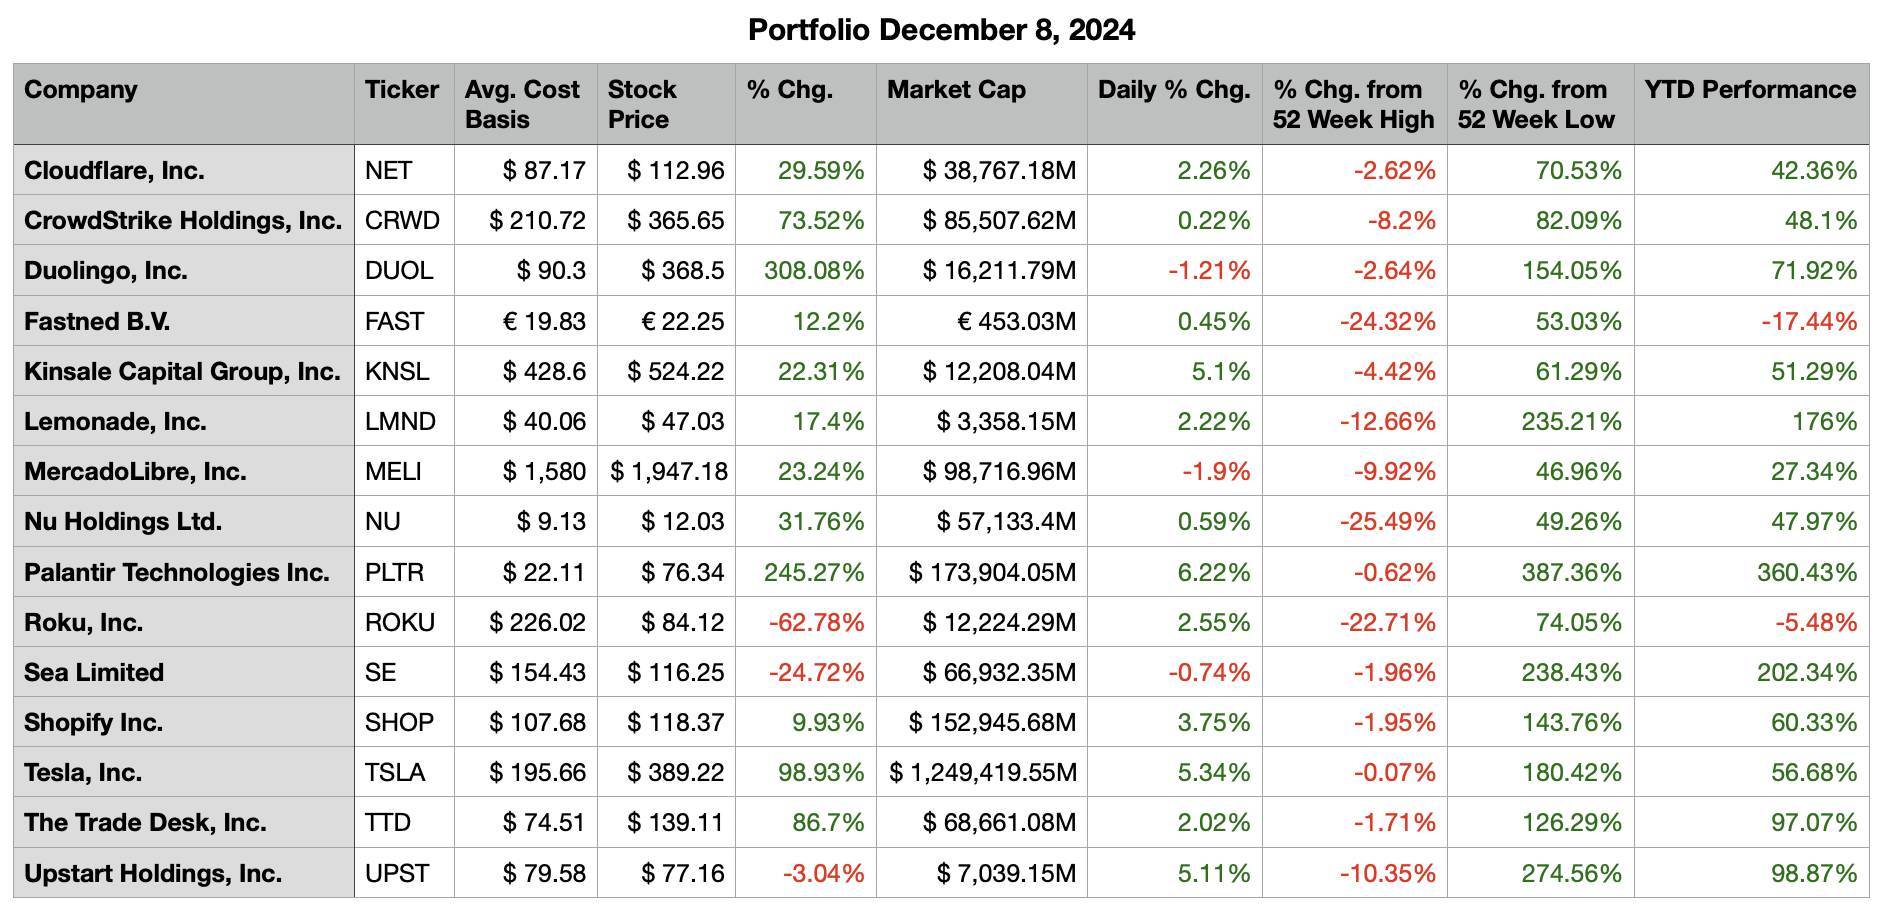Select Upstart's 5.11% daily change cell
This screenshot has width=1882, height=906.
point(1213,874)
